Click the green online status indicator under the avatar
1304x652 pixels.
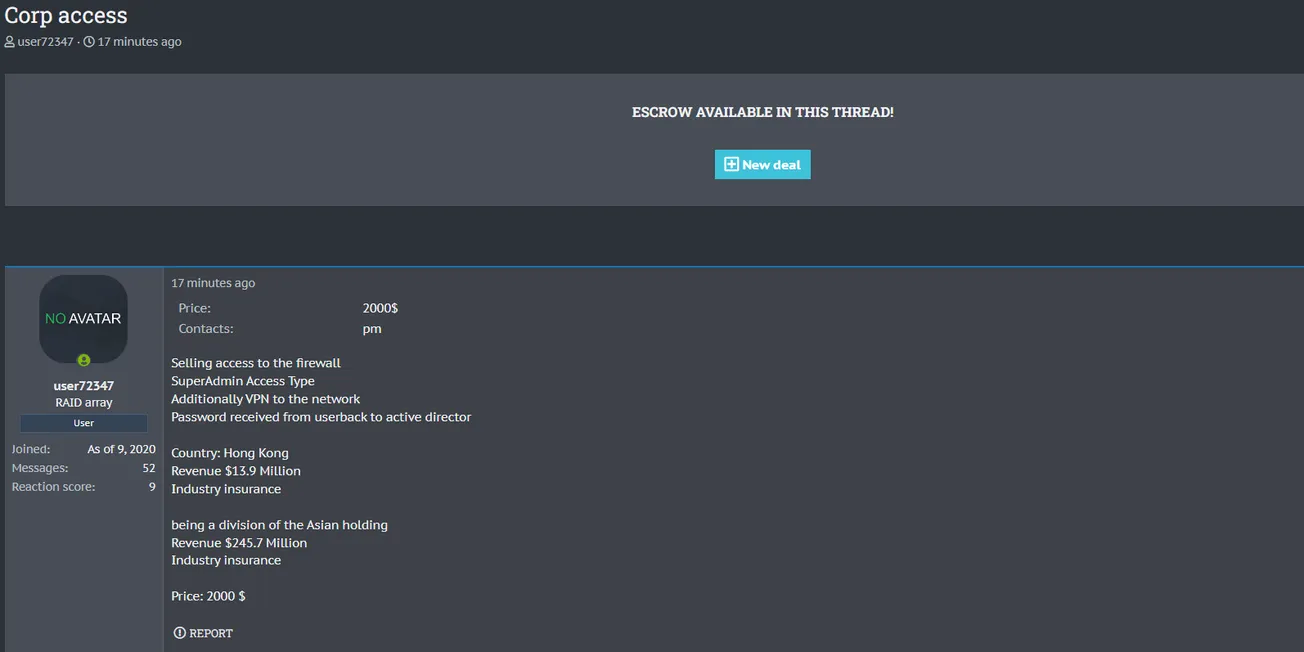coord(84,360)
